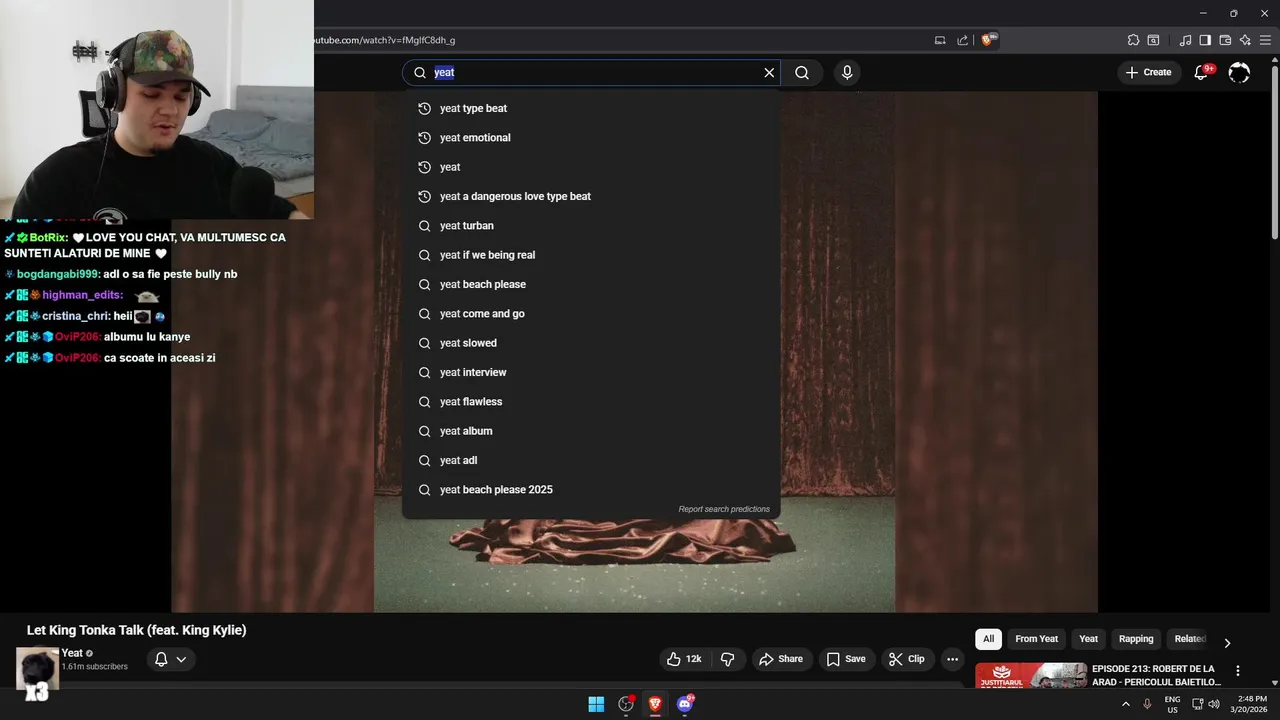Click the magnifier search submit button

pos(802,72)
